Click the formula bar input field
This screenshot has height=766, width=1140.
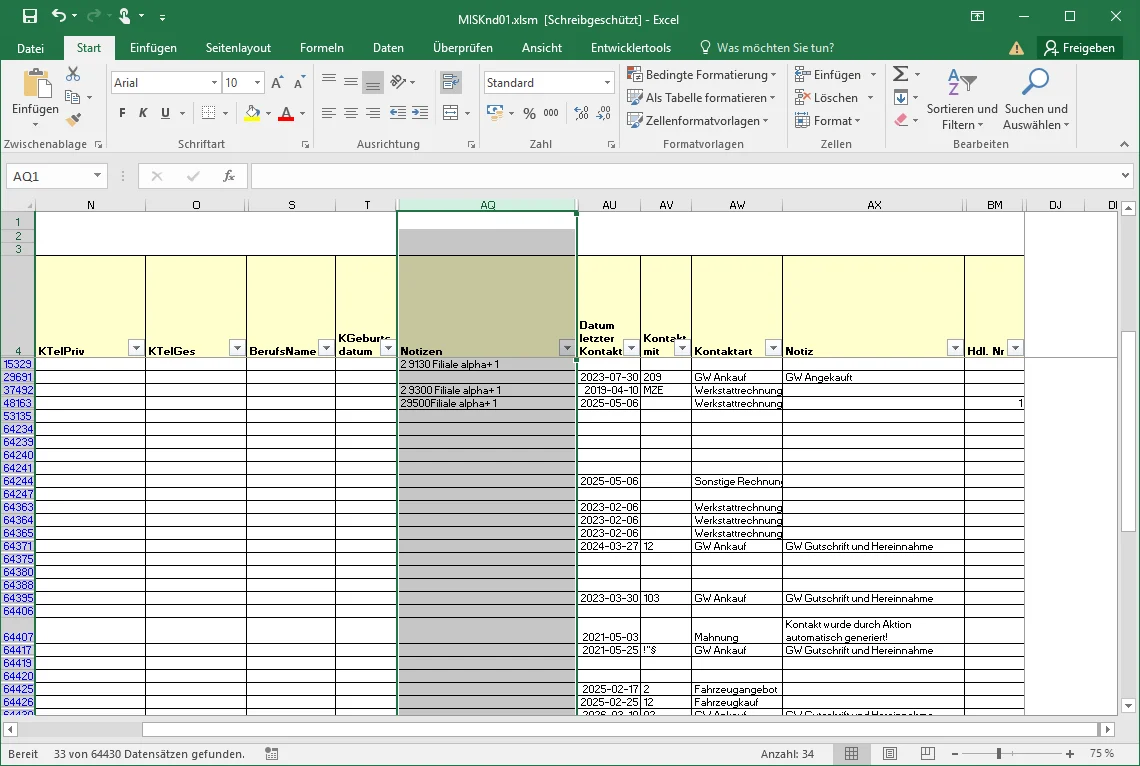click(683, 176)
